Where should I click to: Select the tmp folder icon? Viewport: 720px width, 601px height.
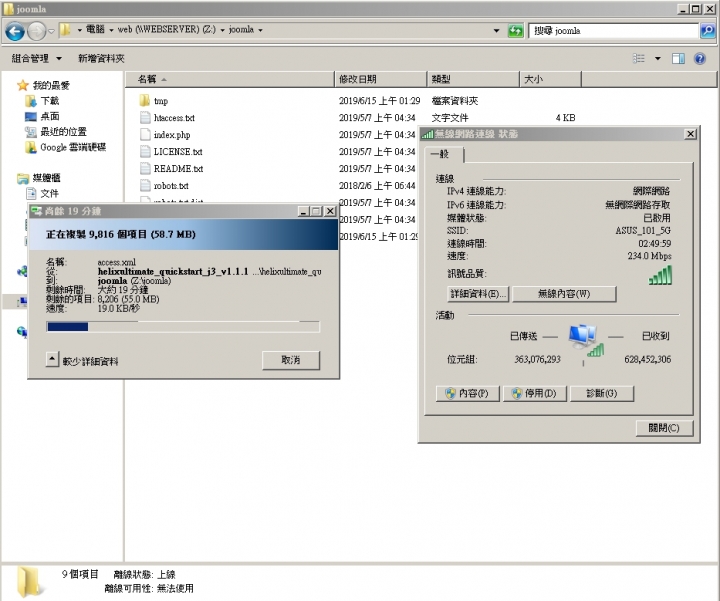point(145,100)
